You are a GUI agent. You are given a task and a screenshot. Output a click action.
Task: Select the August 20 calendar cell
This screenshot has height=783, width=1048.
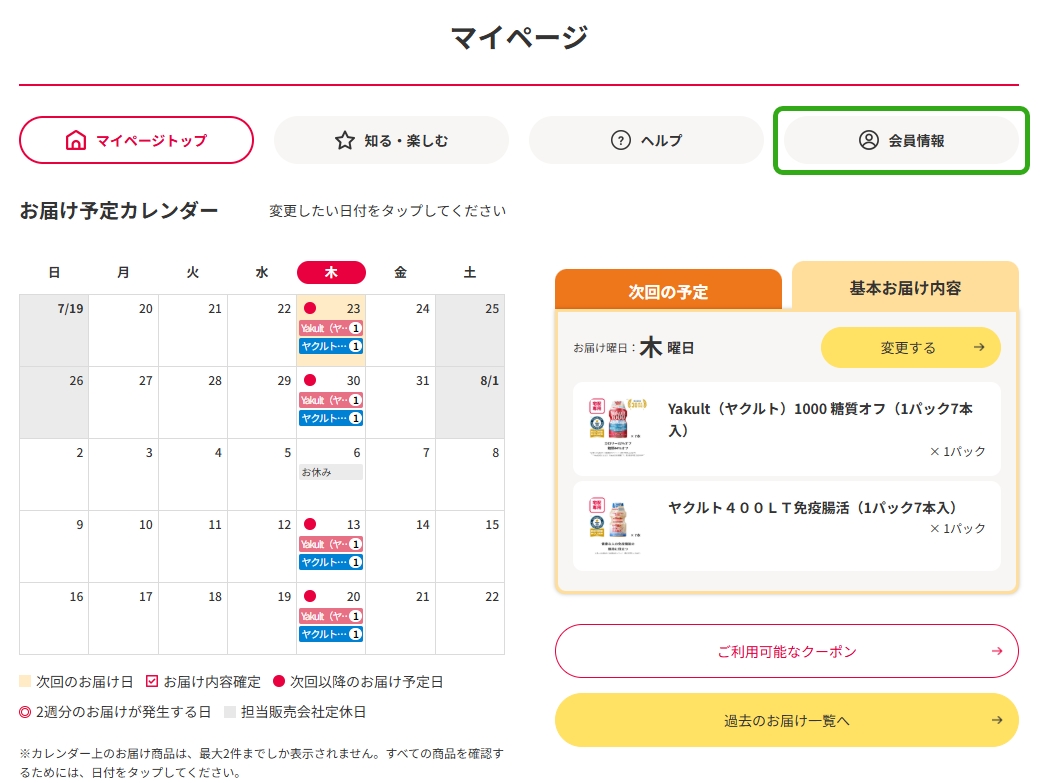tap(331, 618)
